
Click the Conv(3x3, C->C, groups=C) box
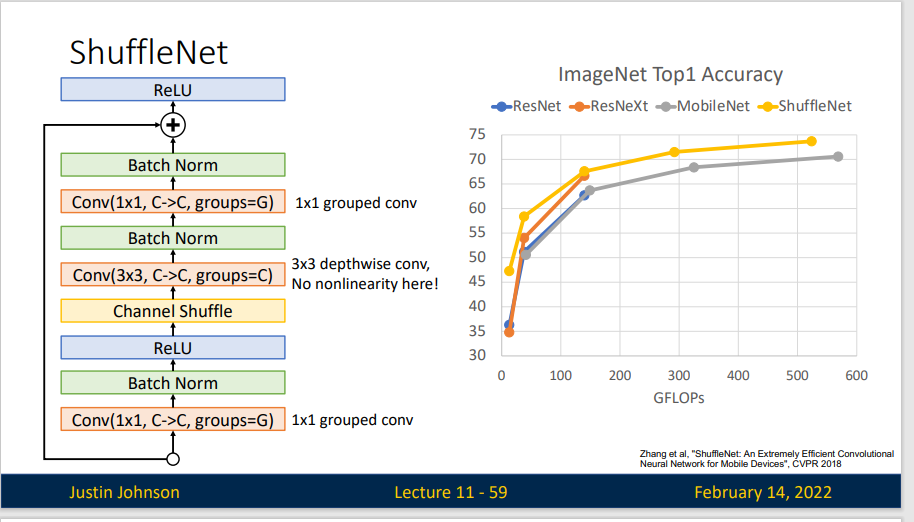click(173, 274)
